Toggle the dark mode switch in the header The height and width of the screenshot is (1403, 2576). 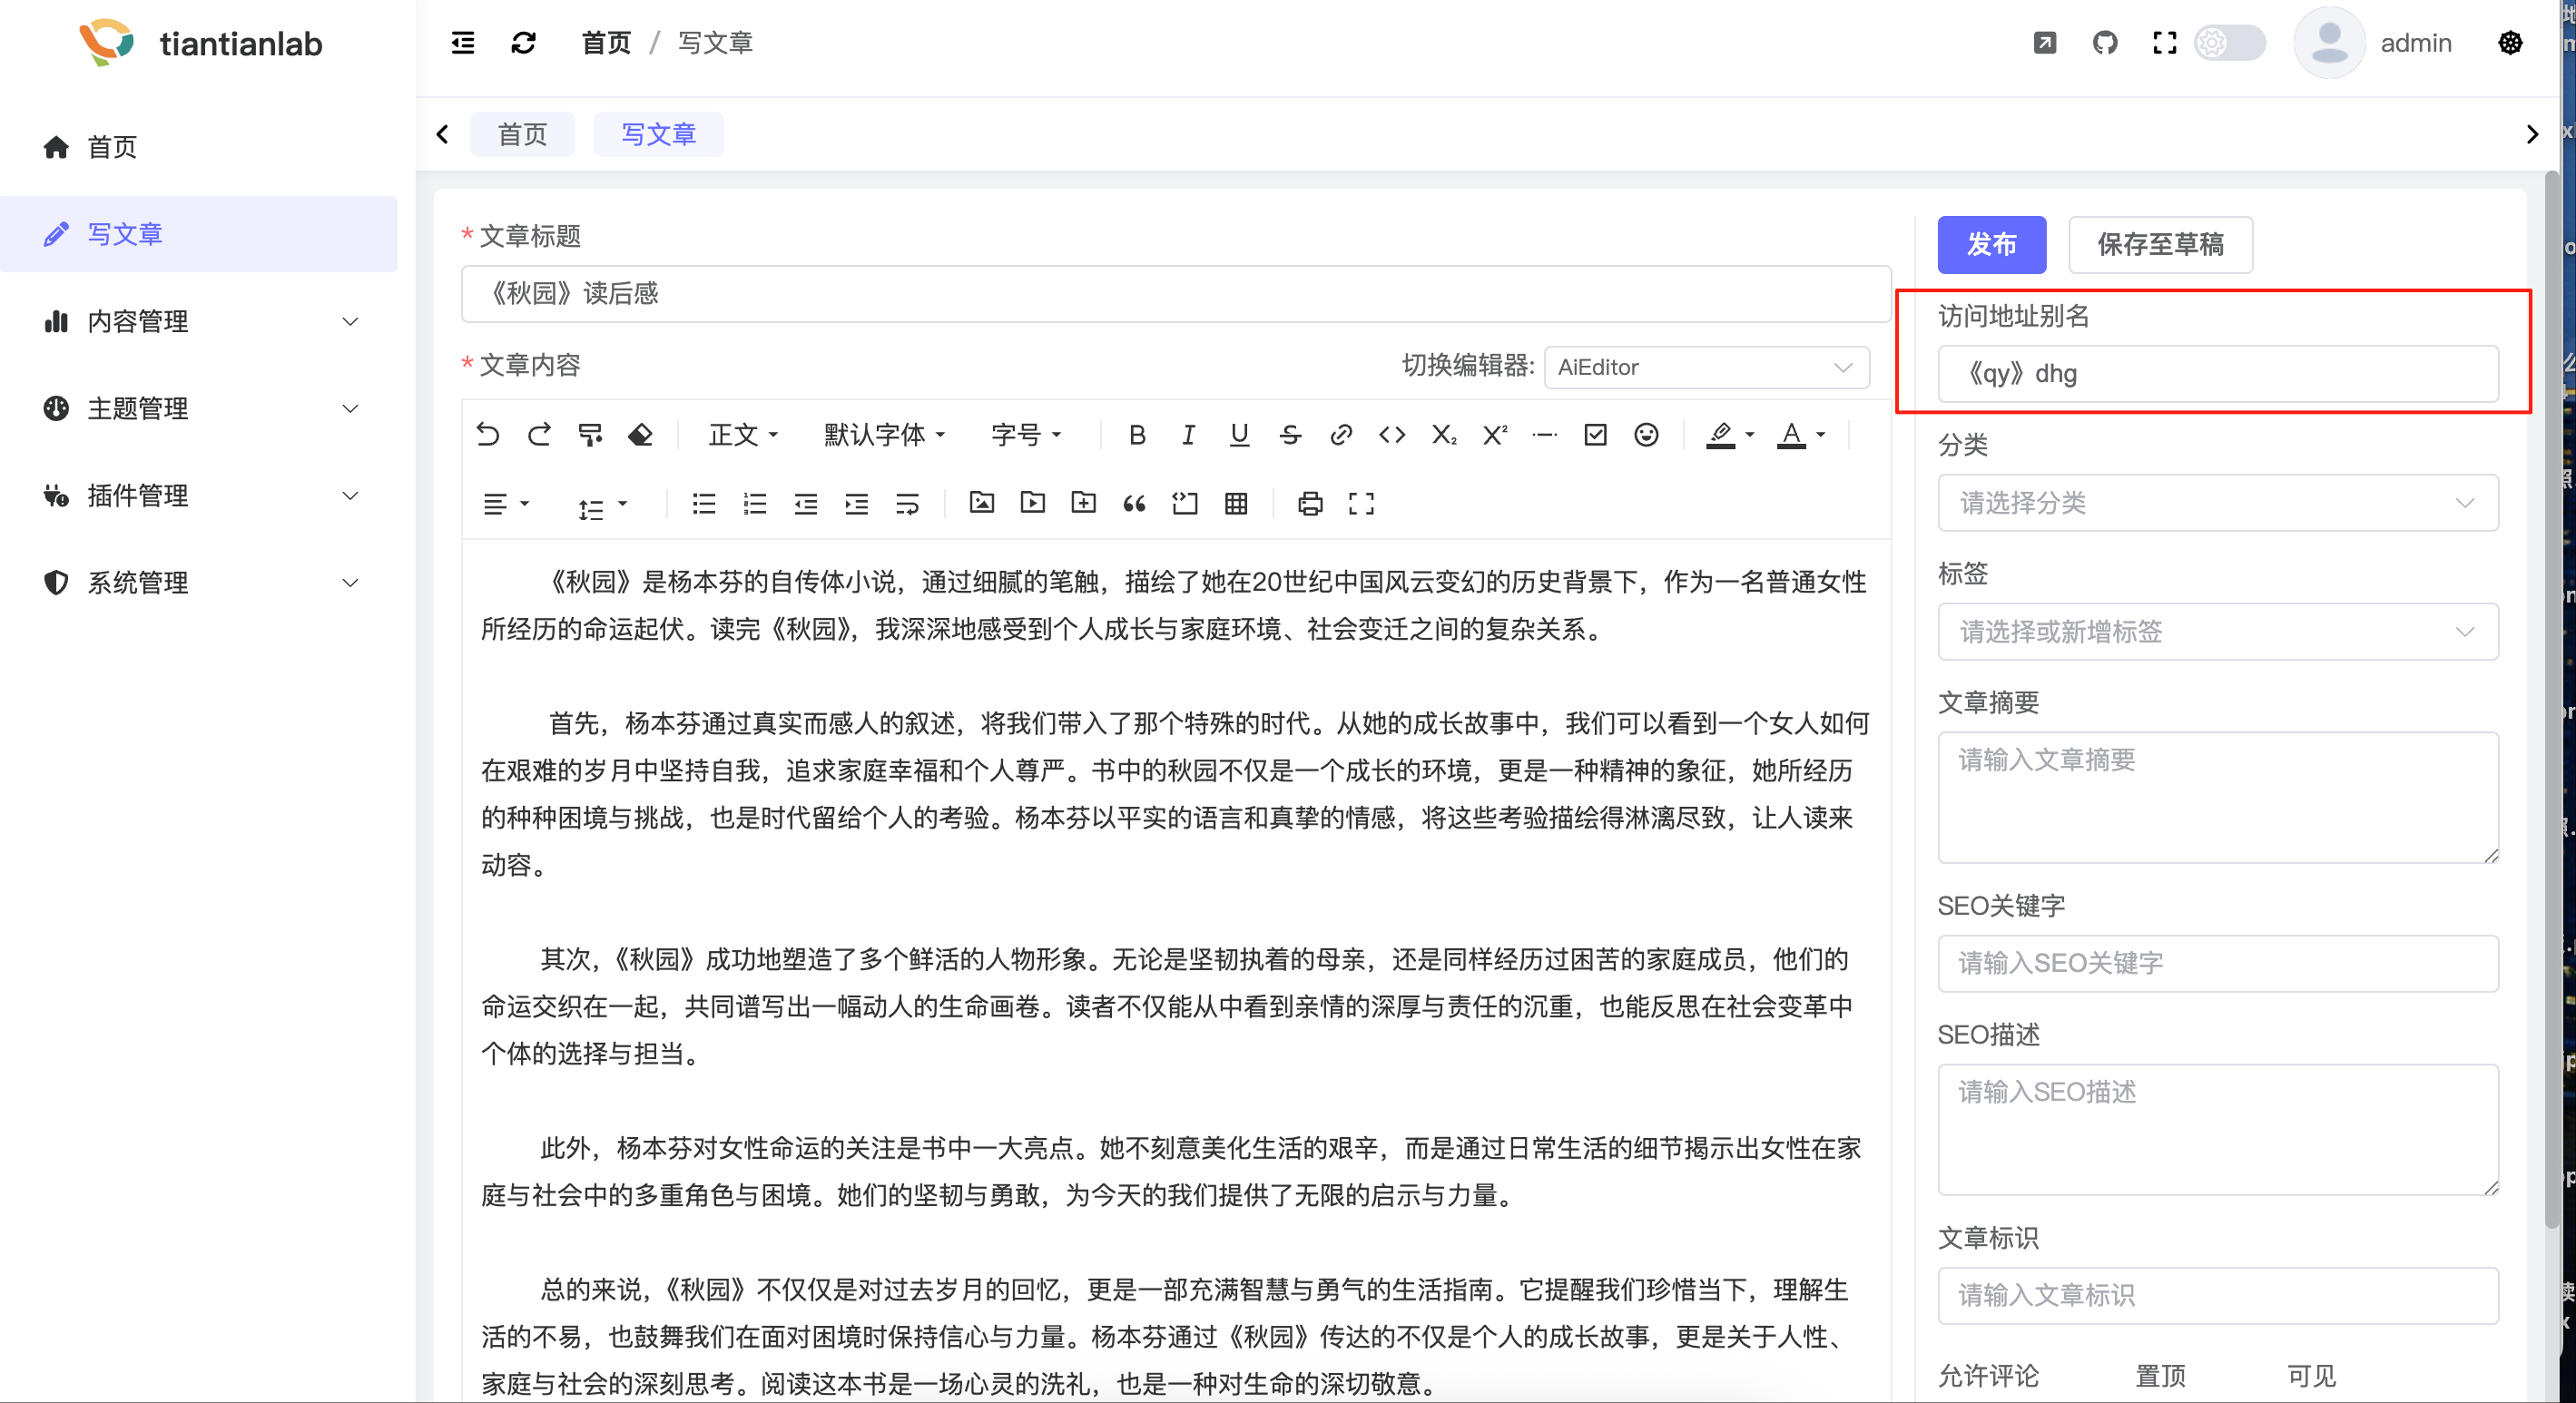point(2229,43)
